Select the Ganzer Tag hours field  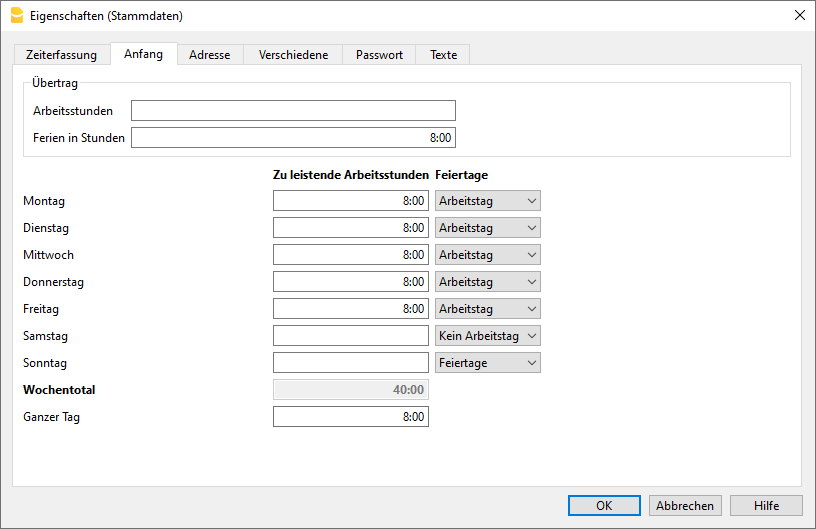click(x=350, y=417)
